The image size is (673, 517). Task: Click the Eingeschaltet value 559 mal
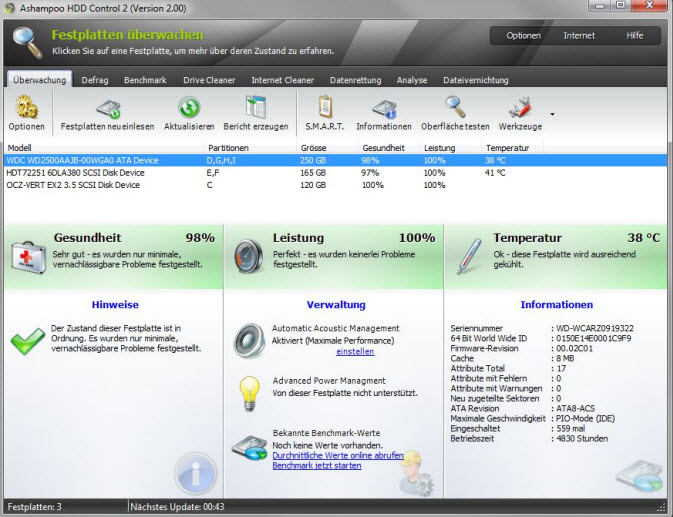(570, 429)
